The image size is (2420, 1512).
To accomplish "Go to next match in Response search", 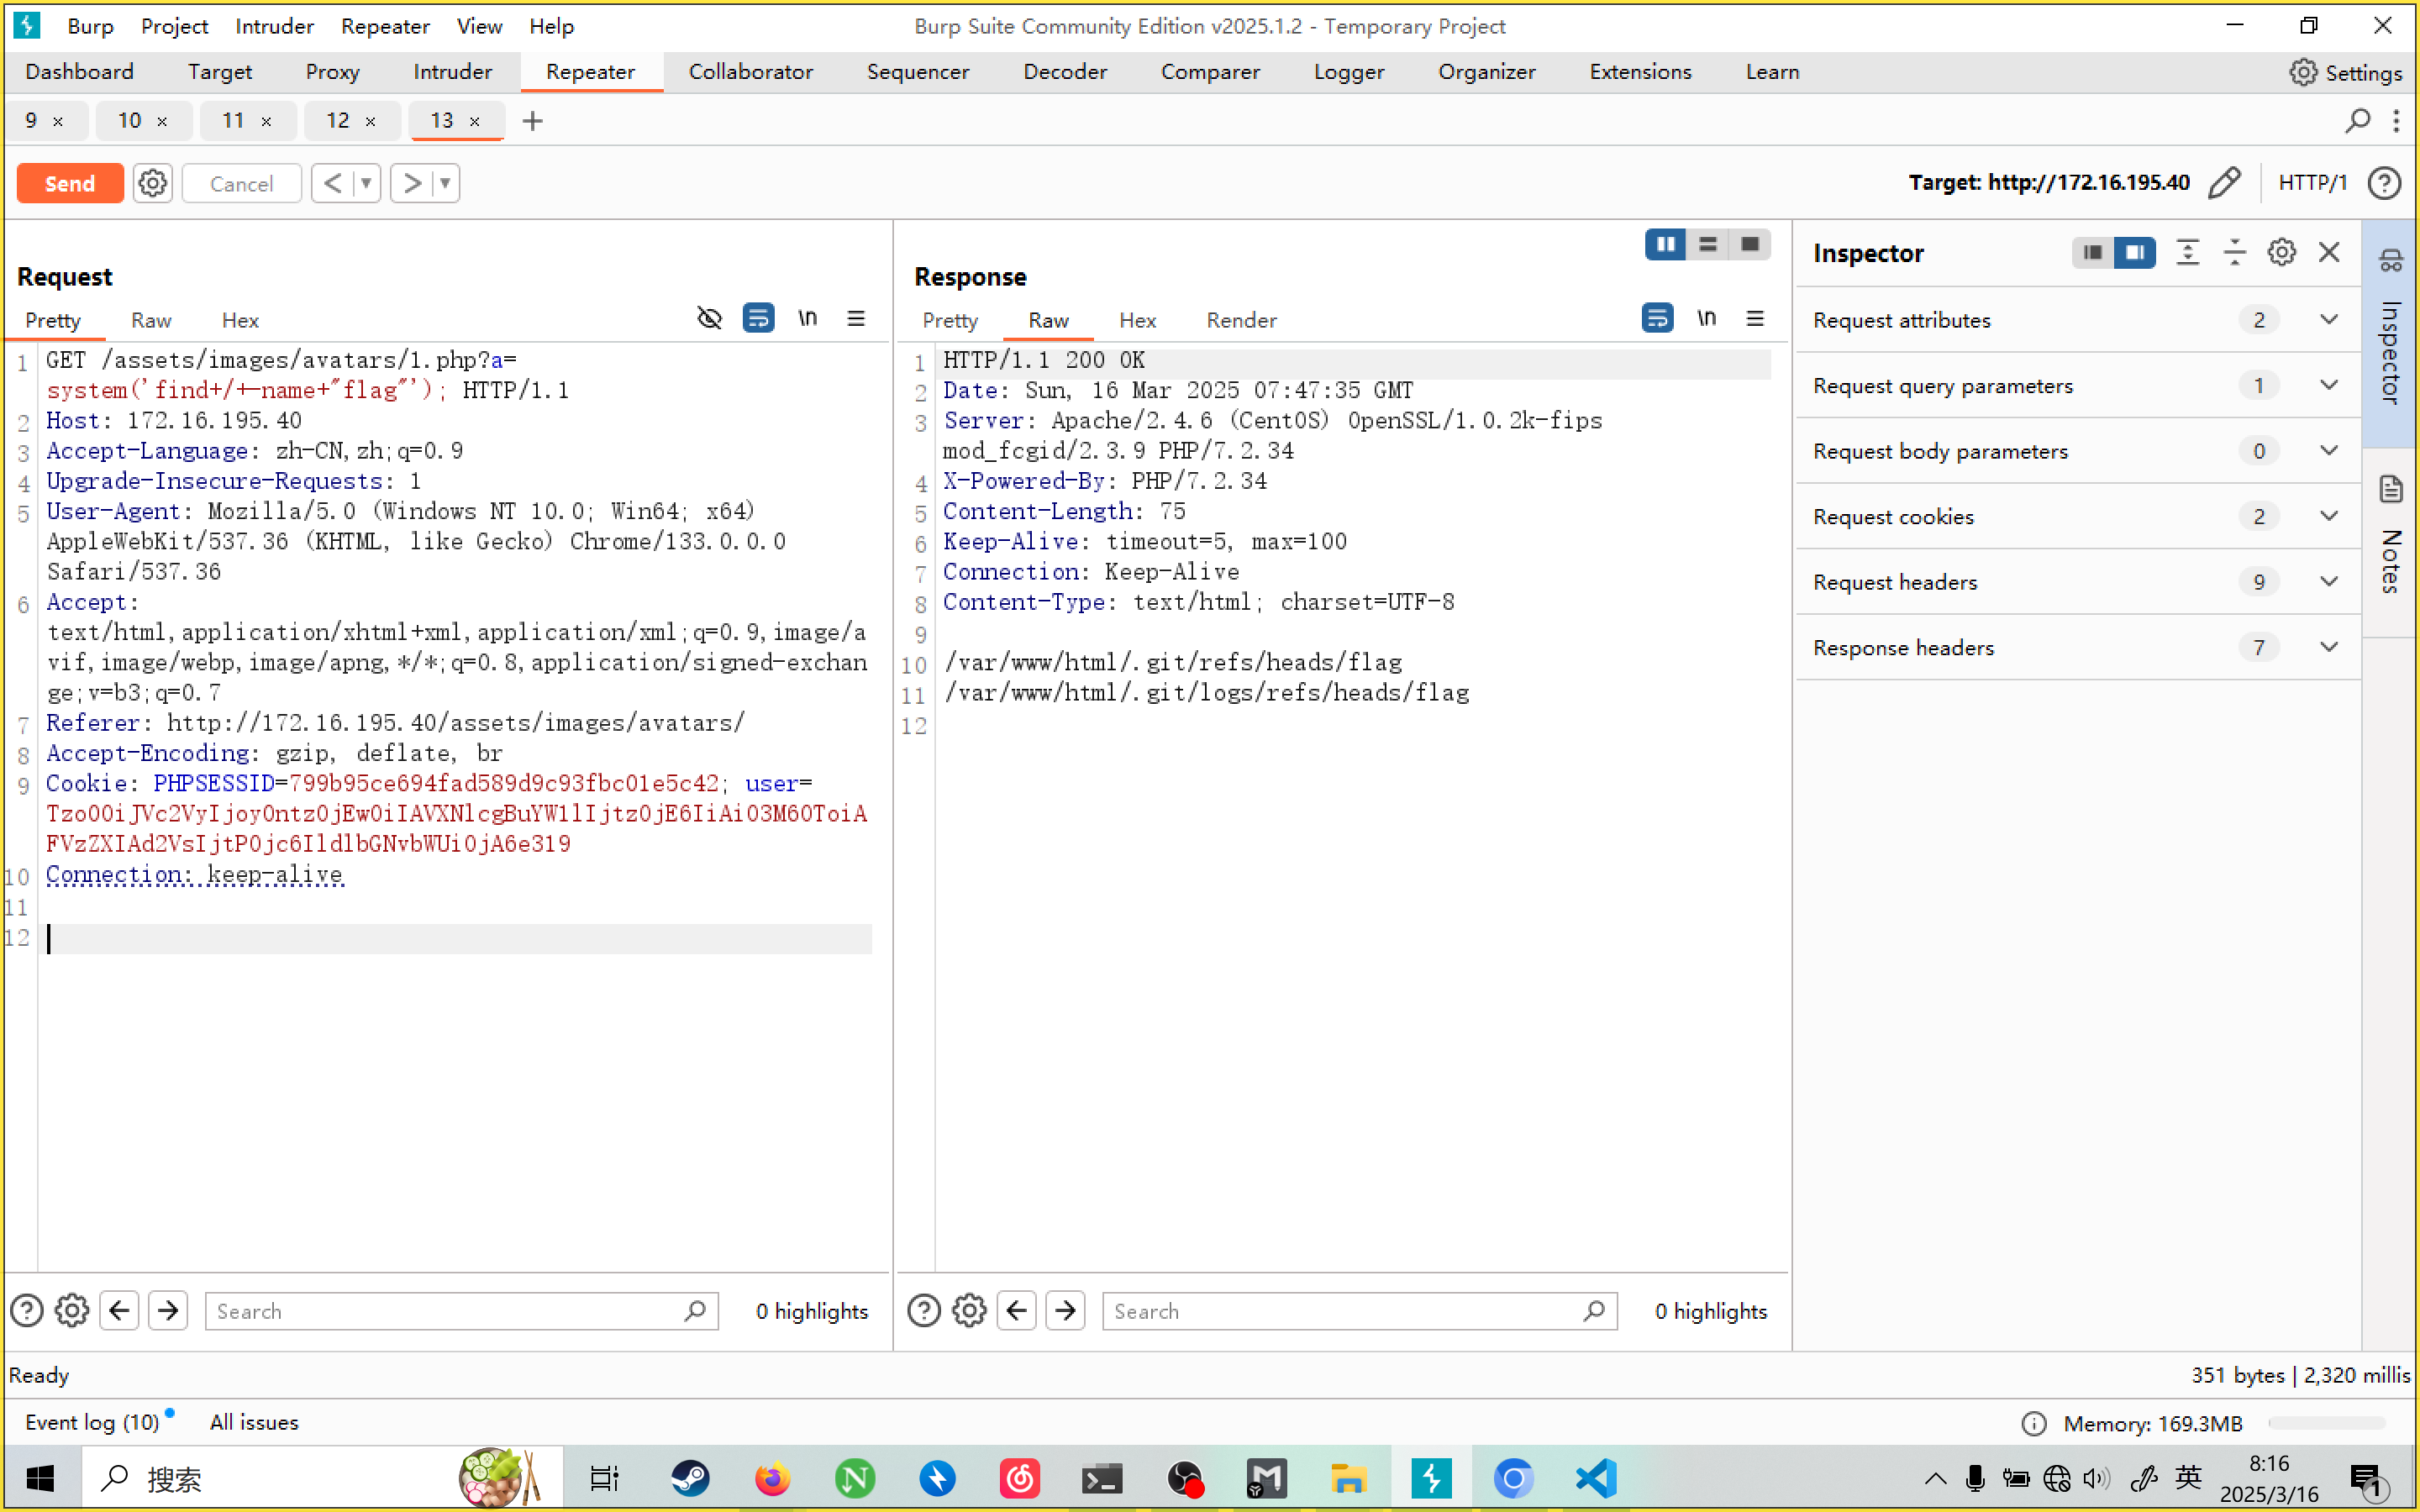I will pos(1066,1310).
